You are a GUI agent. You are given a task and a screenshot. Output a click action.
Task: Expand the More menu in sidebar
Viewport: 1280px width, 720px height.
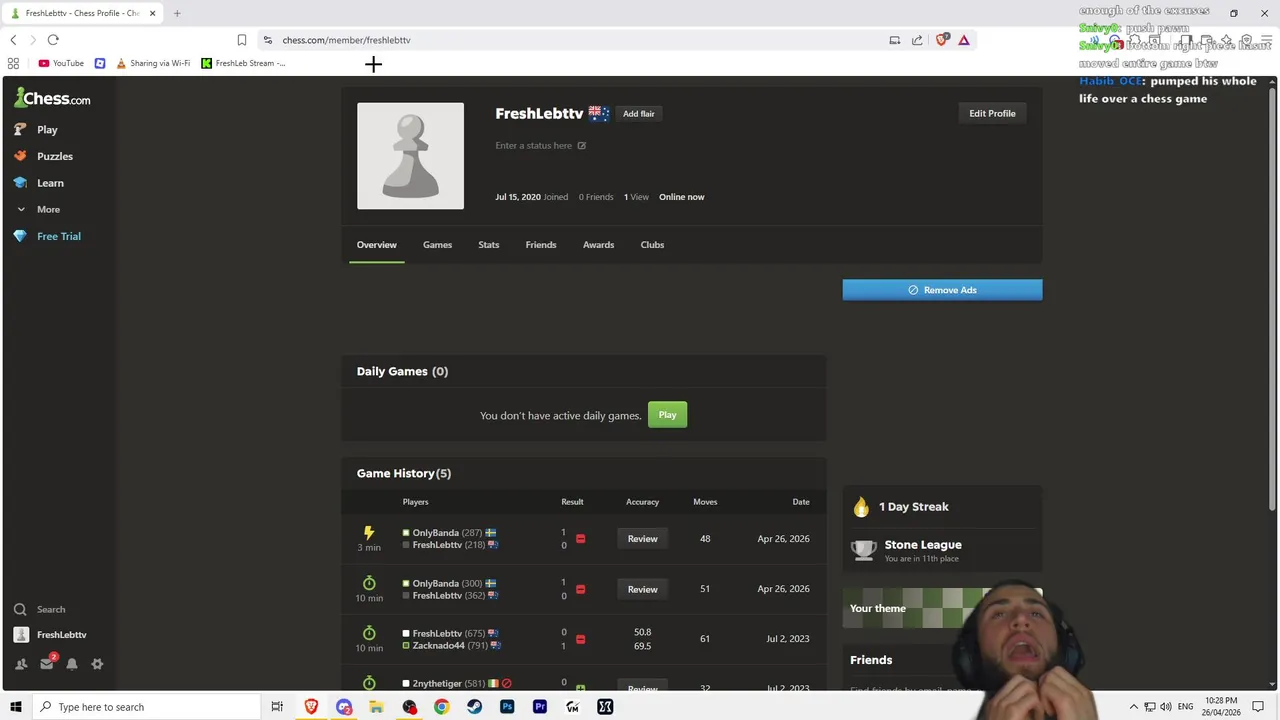48,209
